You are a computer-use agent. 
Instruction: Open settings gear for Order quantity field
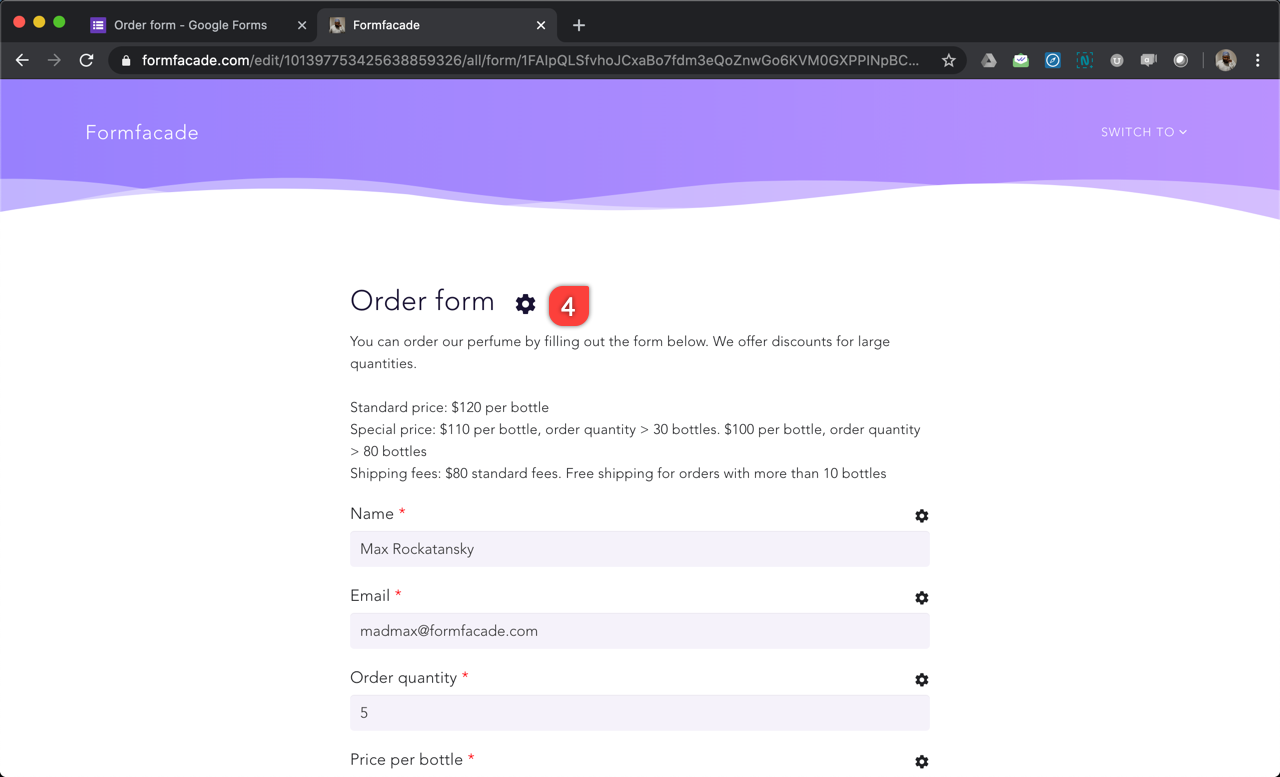click(x=921, y=680)
